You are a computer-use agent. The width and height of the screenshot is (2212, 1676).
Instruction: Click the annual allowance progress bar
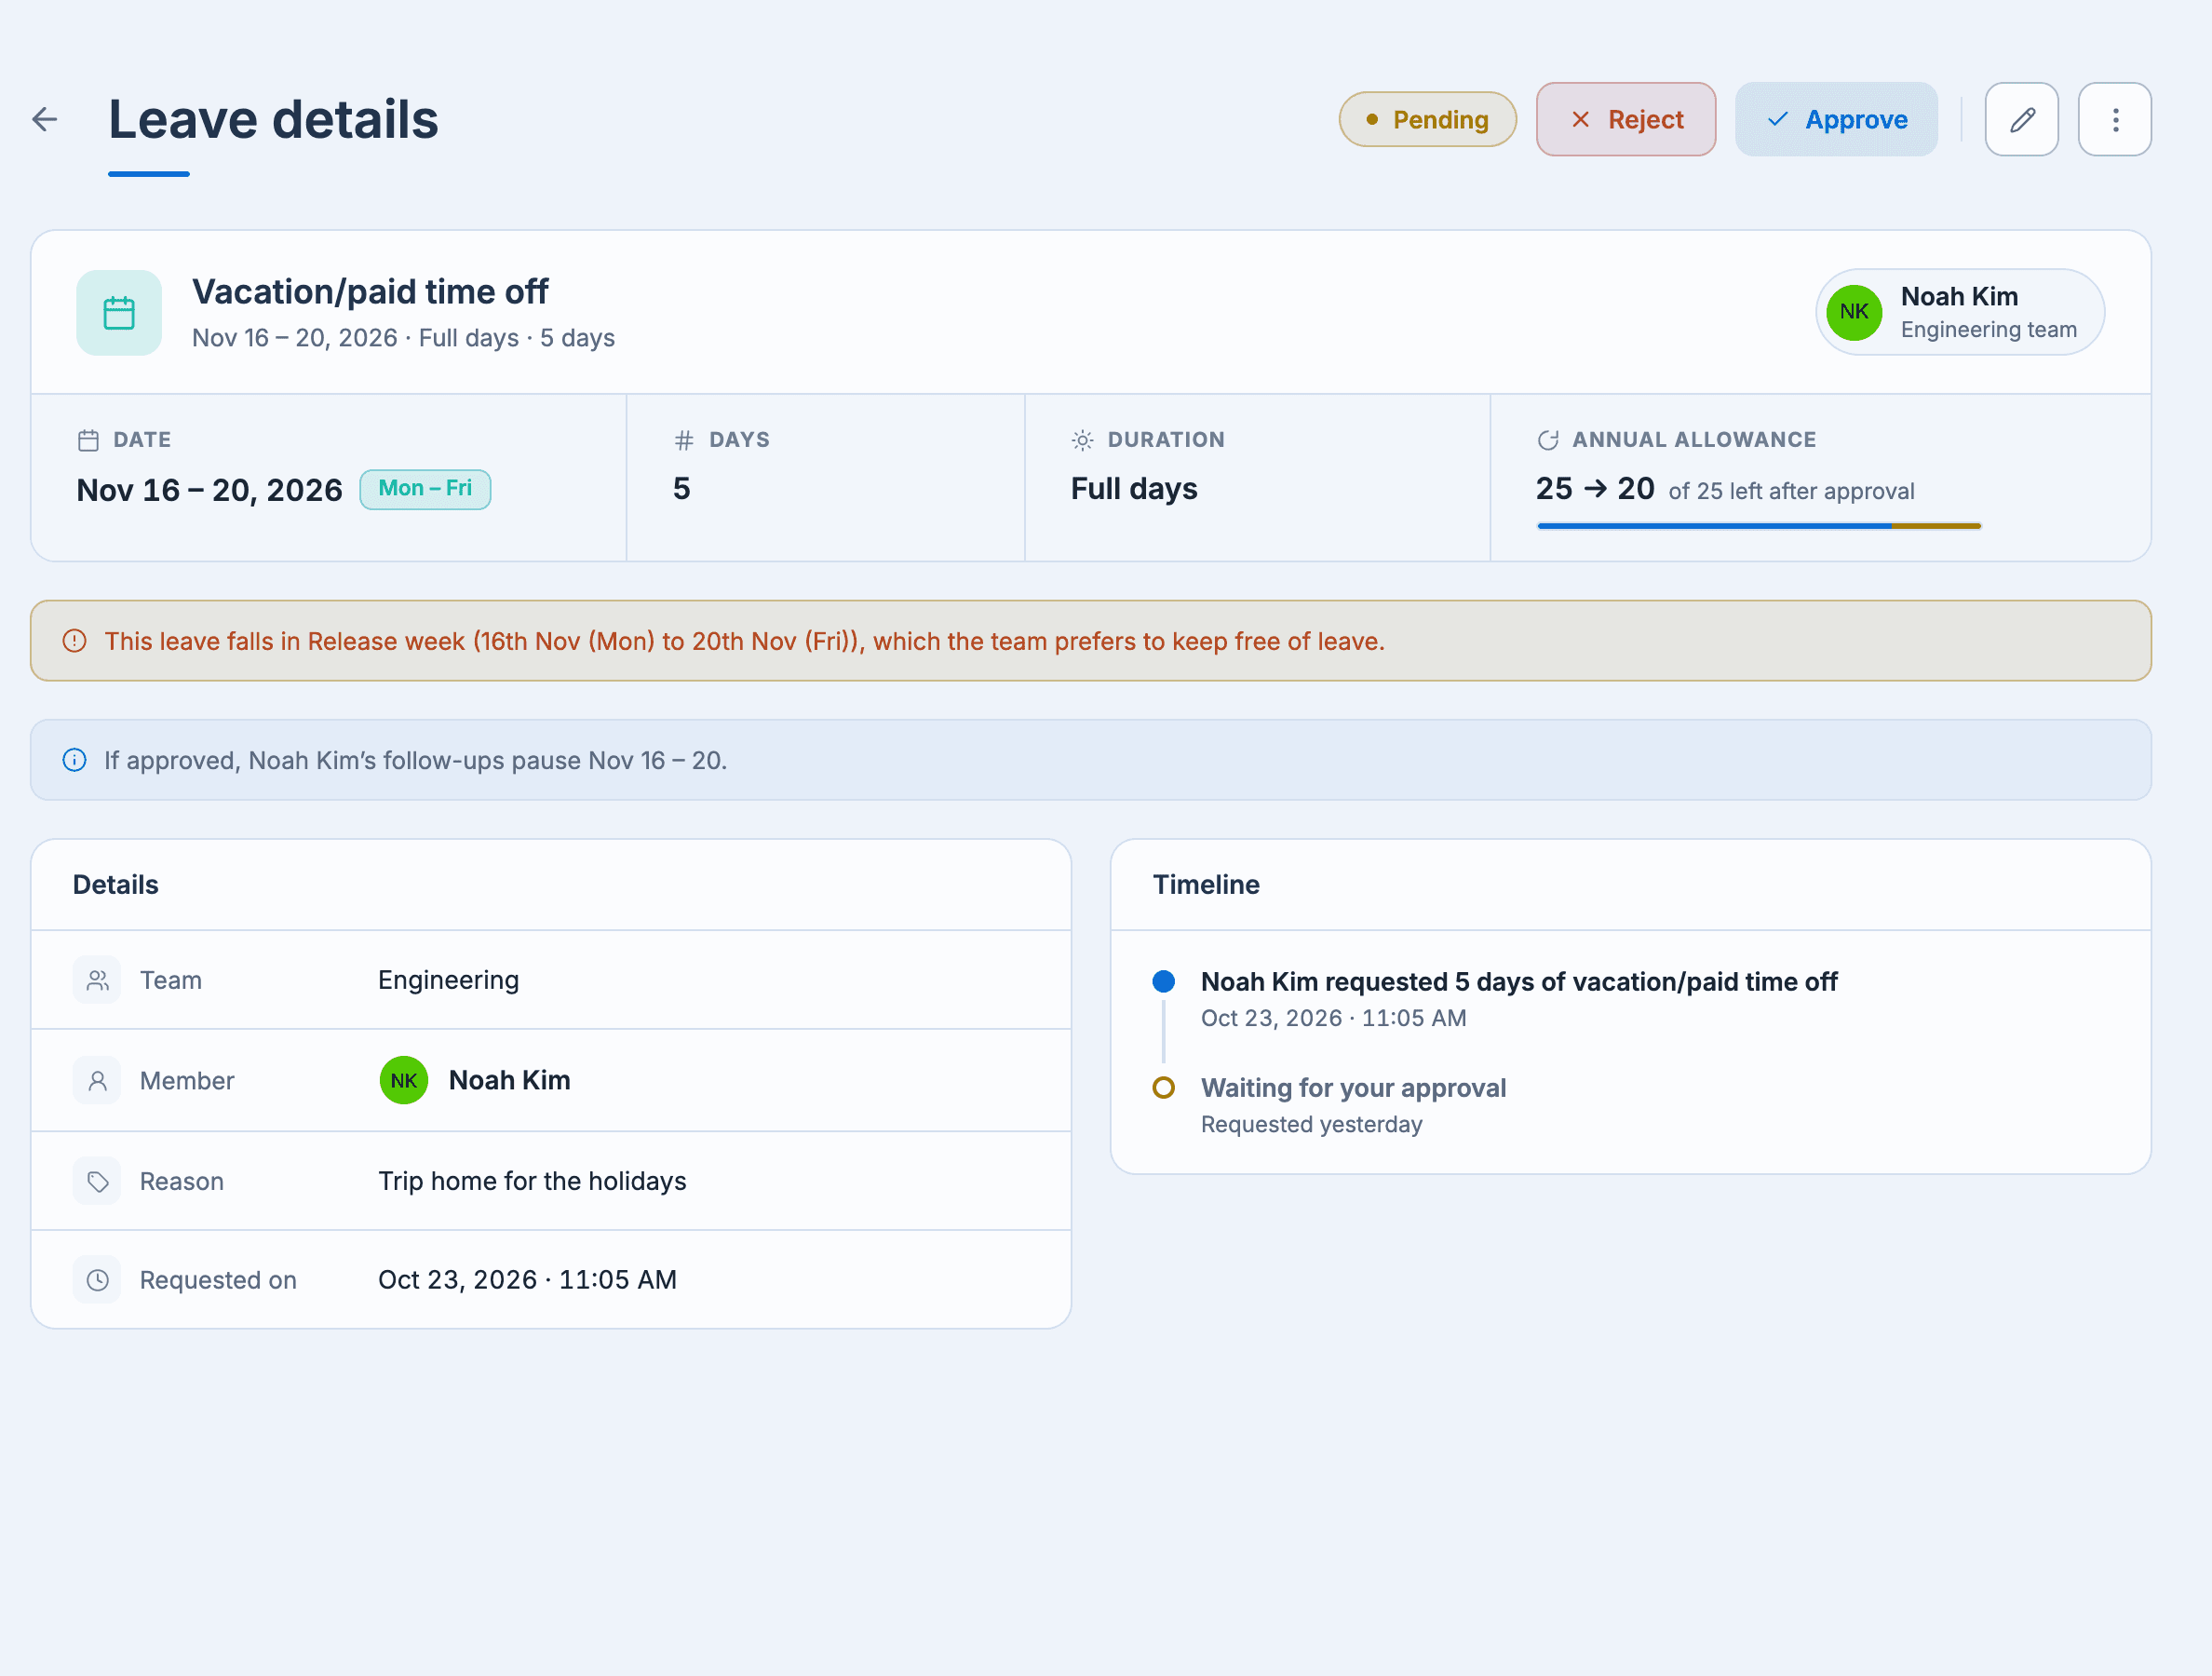tap(1759, 526)
